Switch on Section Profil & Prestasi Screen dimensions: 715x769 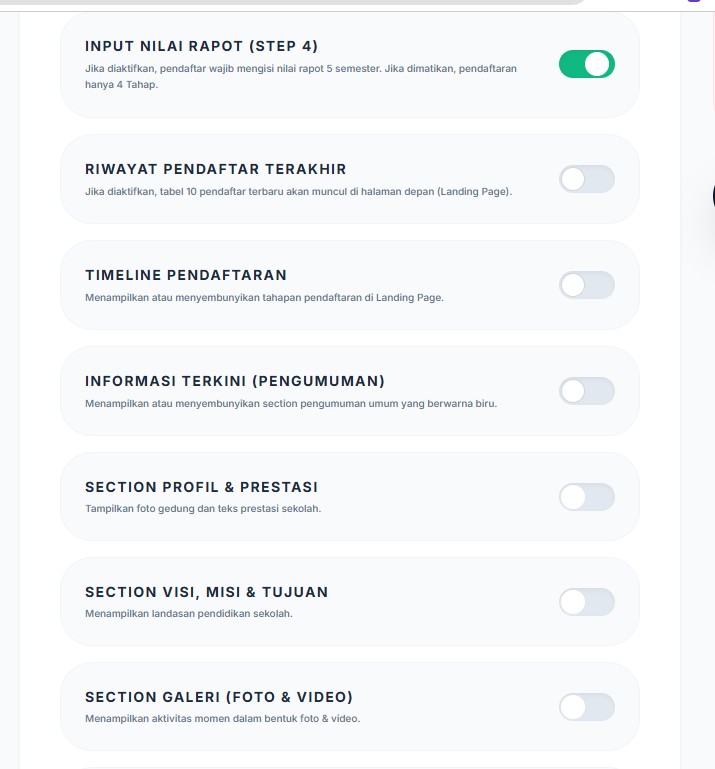pyautogui.click(x=586, y=497)
